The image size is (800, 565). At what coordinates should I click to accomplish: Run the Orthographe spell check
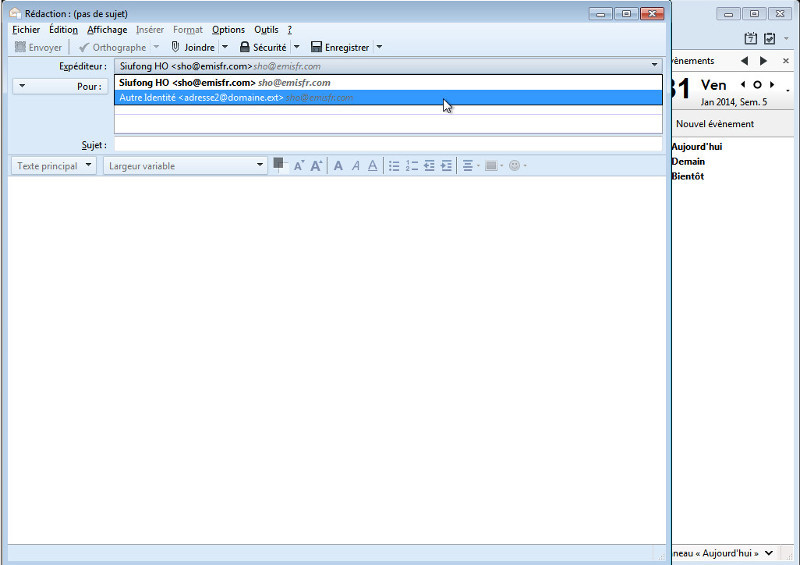pyautogui.click(x=112, y=47)
